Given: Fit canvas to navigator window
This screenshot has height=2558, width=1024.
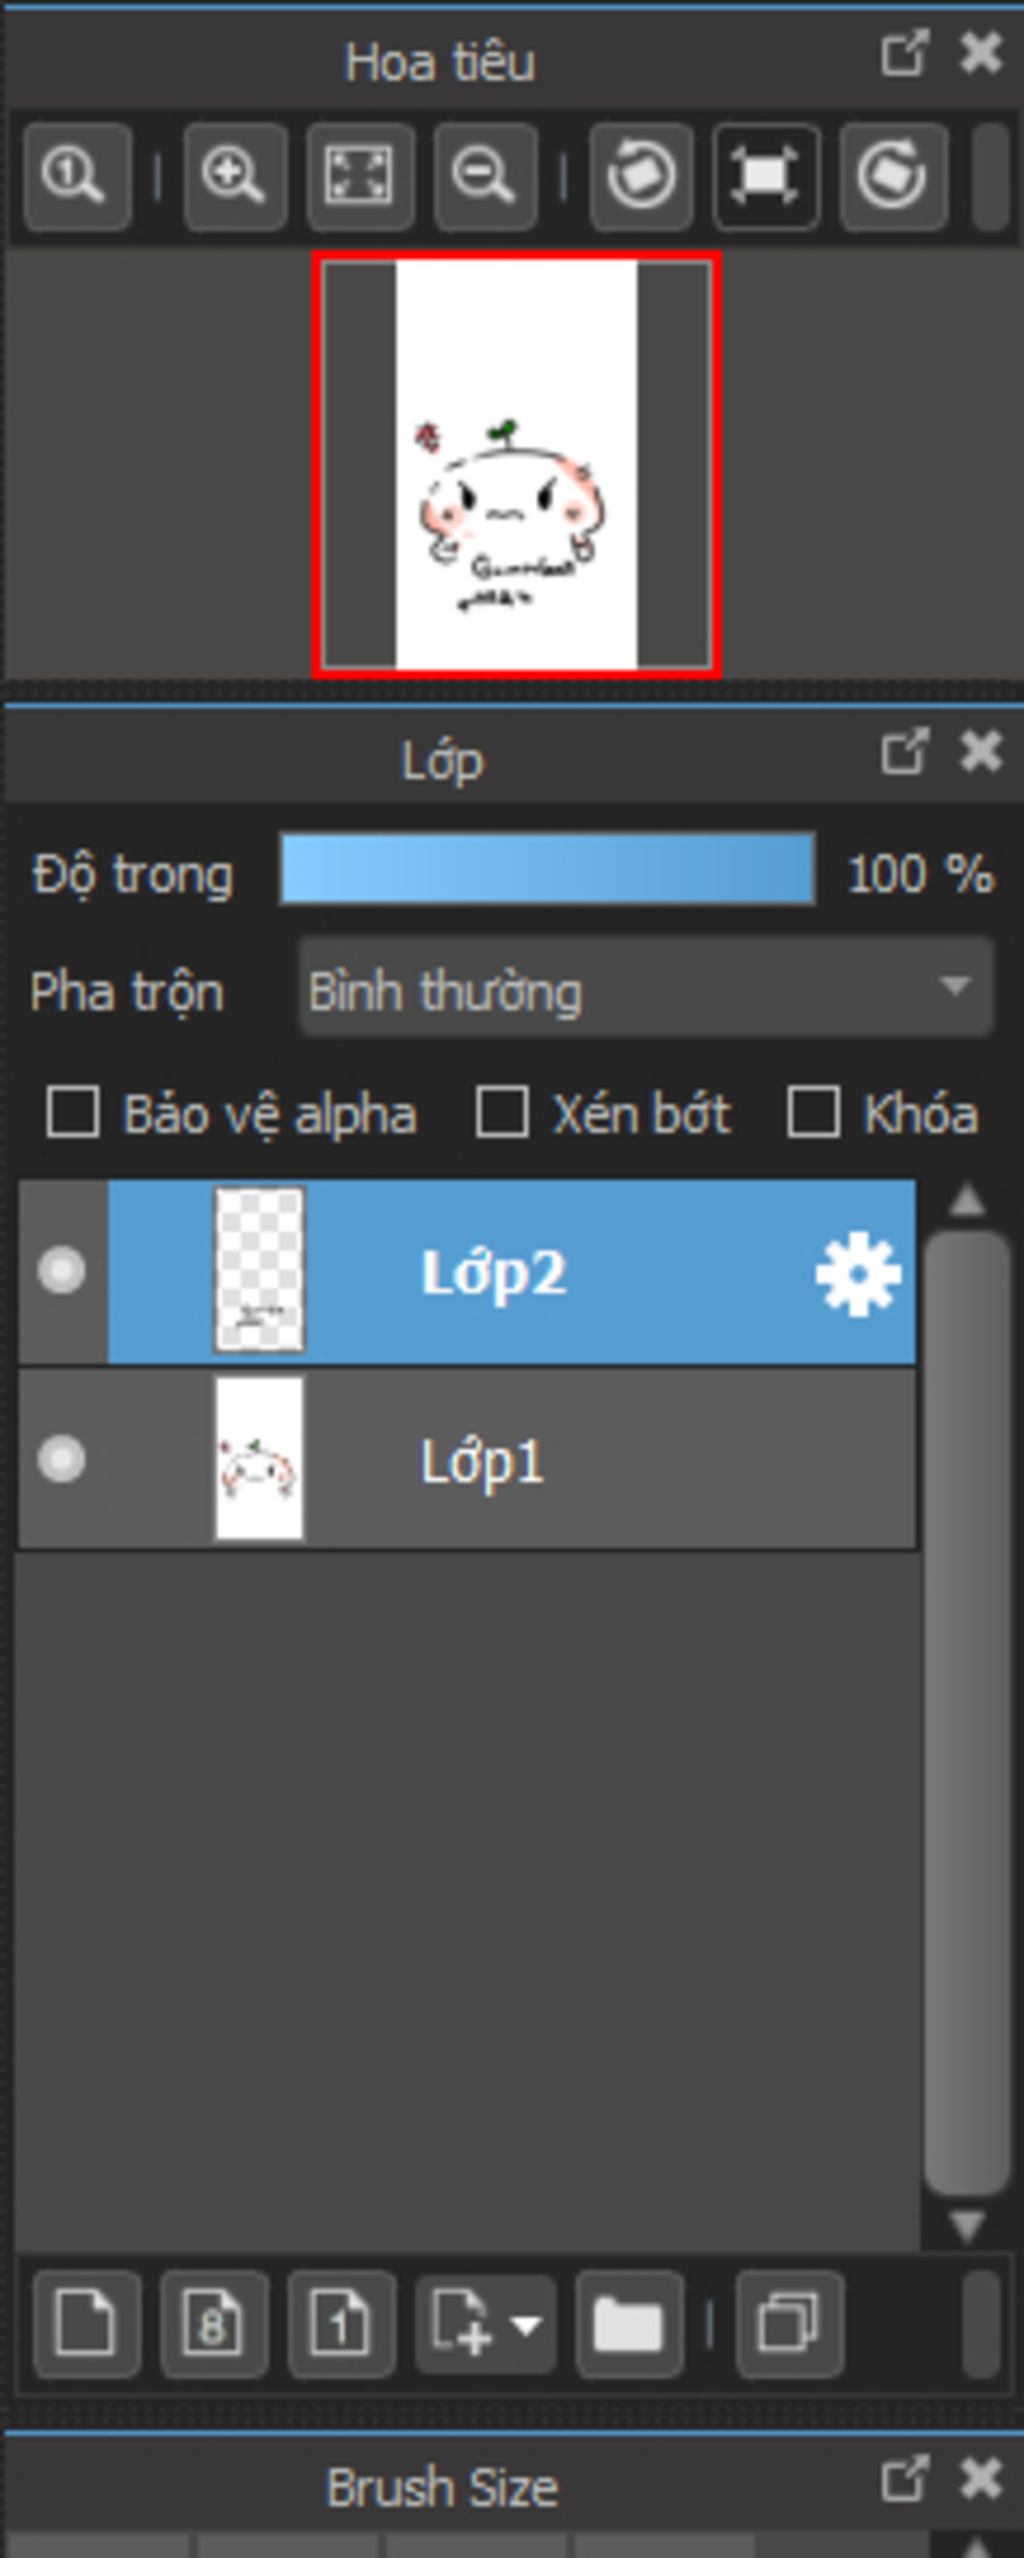Looking at the screenshot, I should point(360,177).
